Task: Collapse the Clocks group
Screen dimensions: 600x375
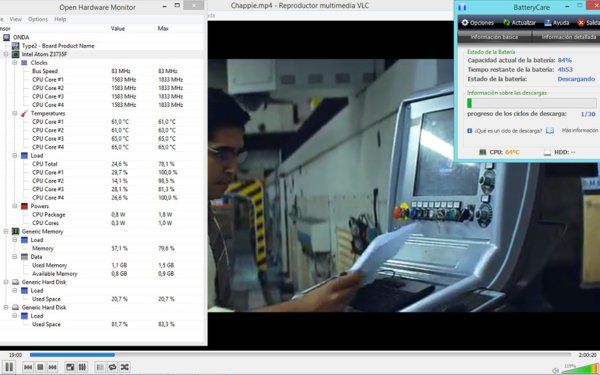Action: point(15,63)
